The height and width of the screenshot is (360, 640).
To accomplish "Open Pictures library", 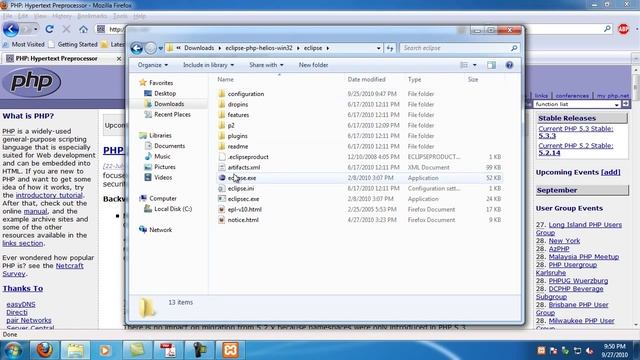I will tap(165, 167).
